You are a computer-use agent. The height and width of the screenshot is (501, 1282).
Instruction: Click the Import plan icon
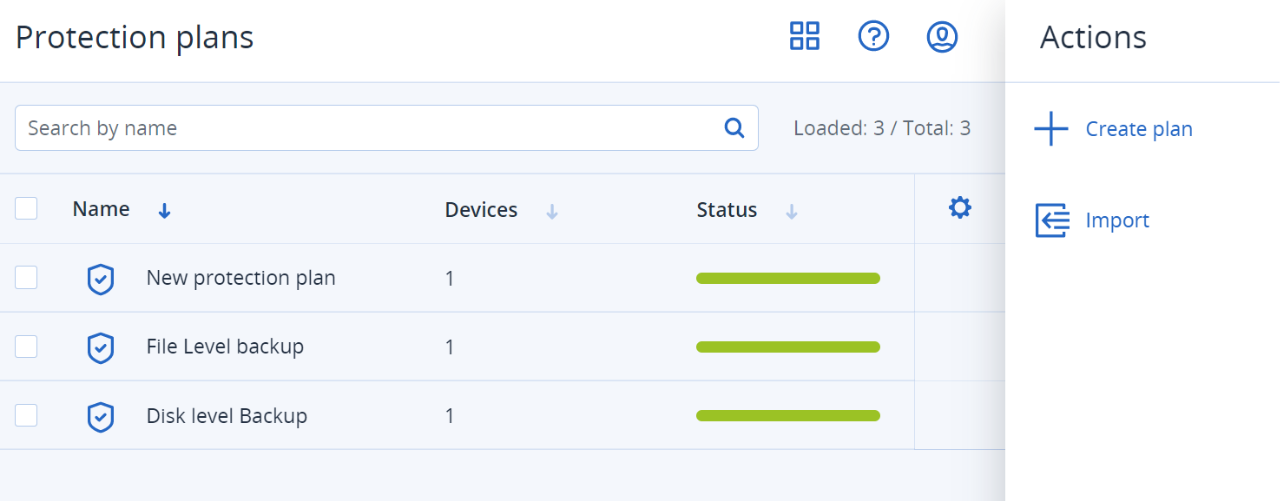[x=1052, y=221]
